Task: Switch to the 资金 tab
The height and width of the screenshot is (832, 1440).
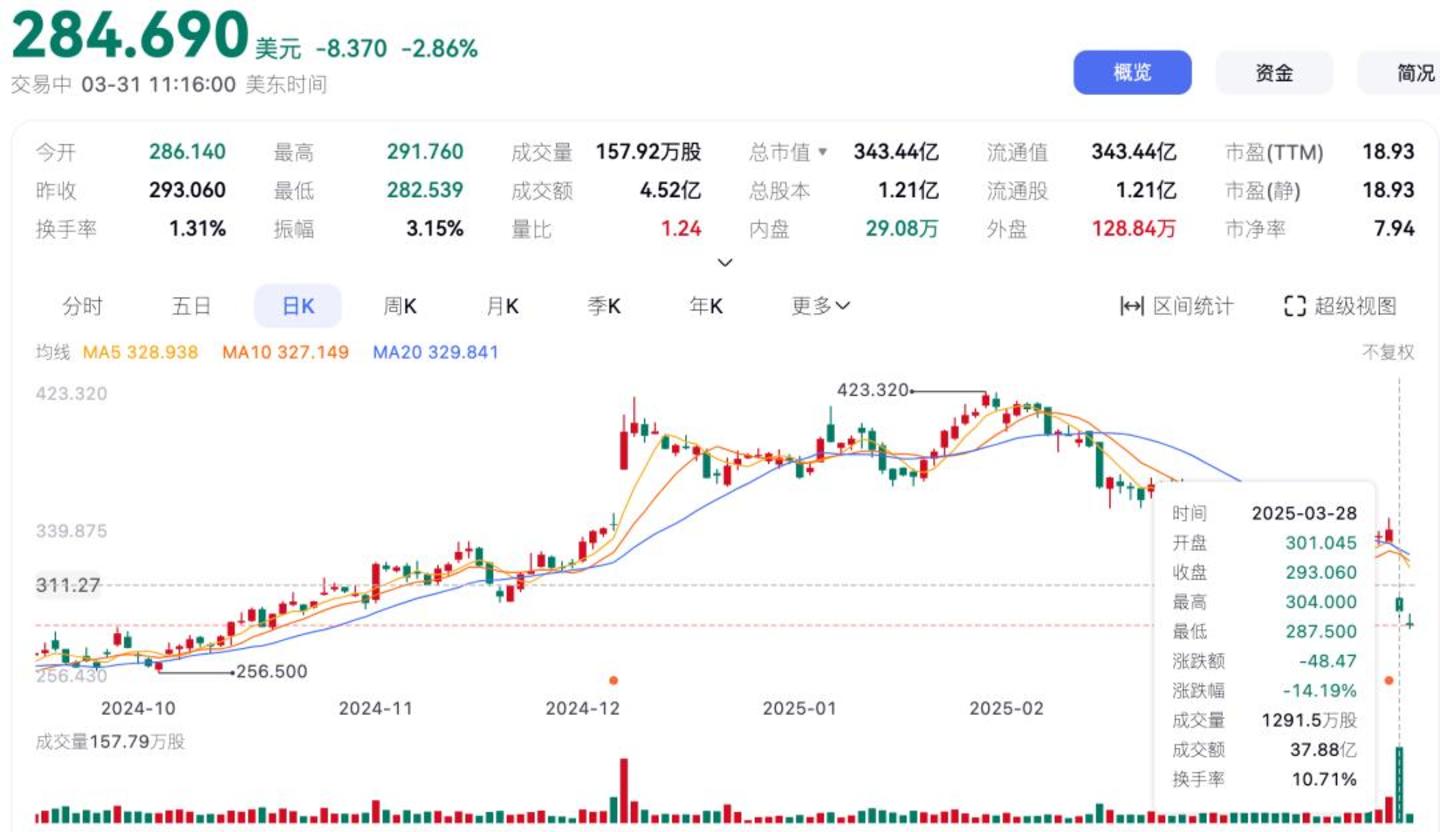Action: [1274, 73]
